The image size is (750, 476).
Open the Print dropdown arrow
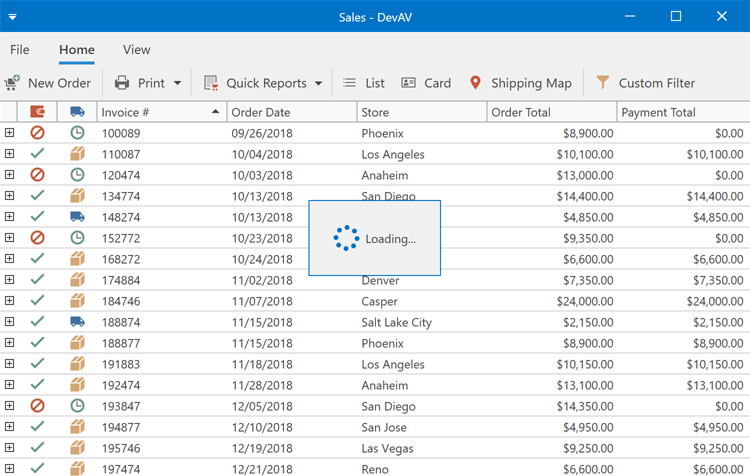[178, 83]
